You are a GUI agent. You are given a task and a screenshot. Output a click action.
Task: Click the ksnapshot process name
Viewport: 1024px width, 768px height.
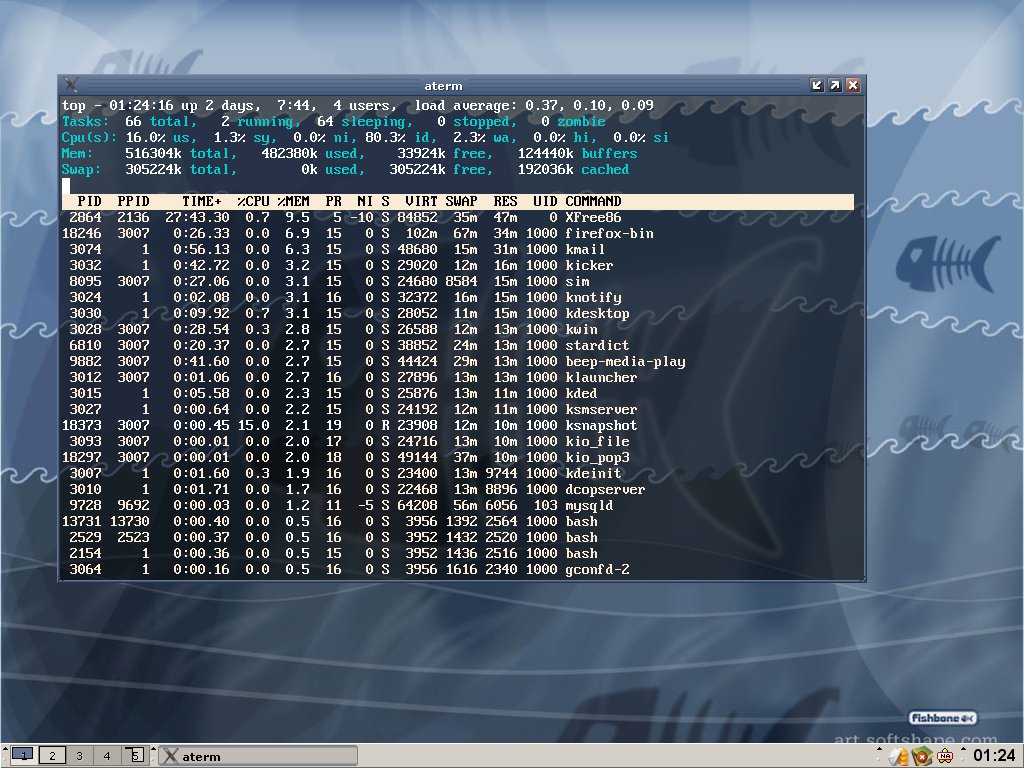pos(601,425)
